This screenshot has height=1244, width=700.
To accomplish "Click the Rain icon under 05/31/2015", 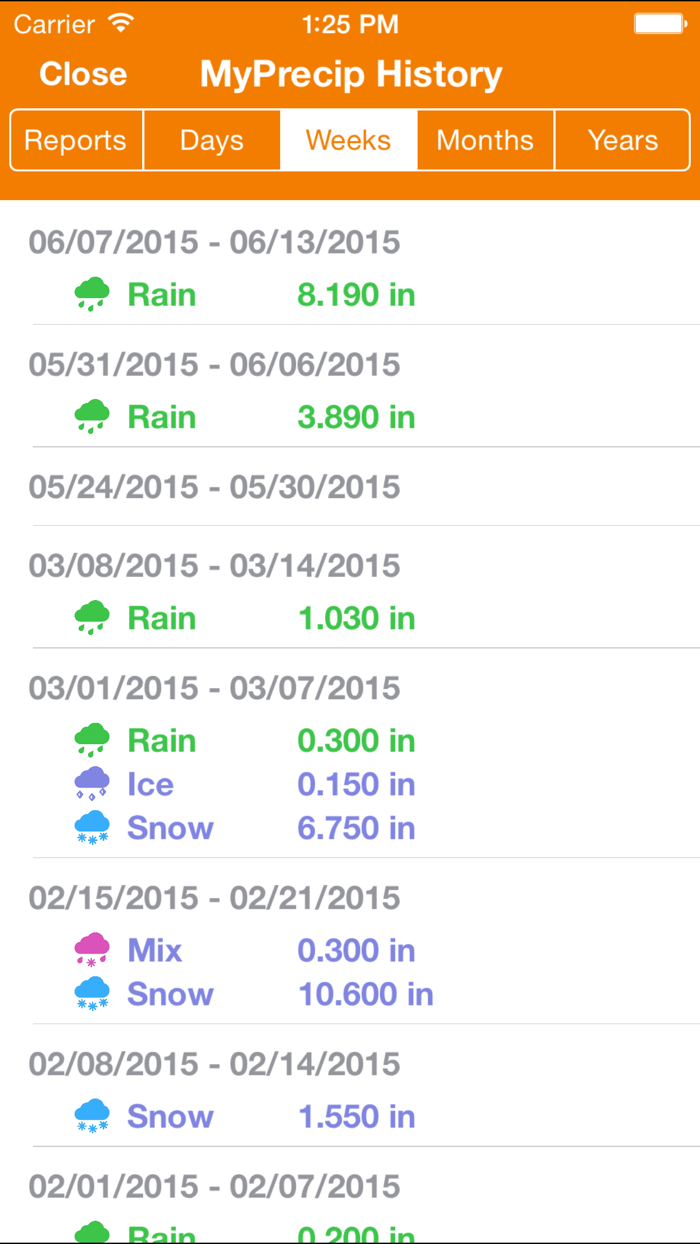I will pyautogui.click(x=91, y=415).
